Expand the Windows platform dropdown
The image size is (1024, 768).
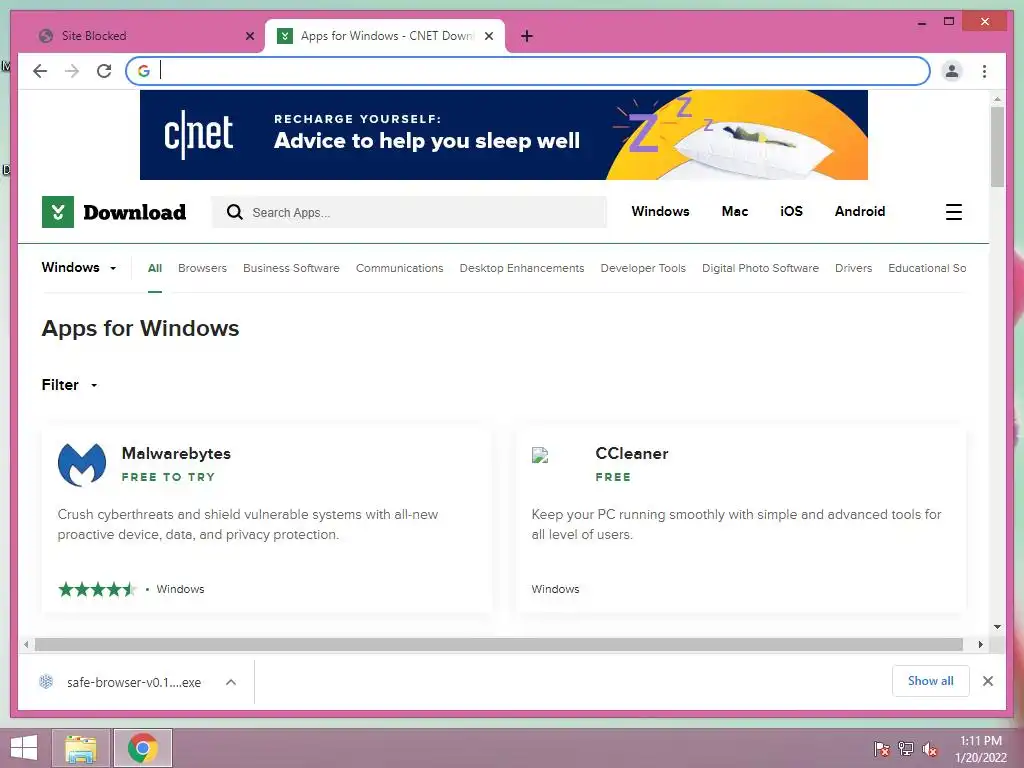[x=79, y=268]
